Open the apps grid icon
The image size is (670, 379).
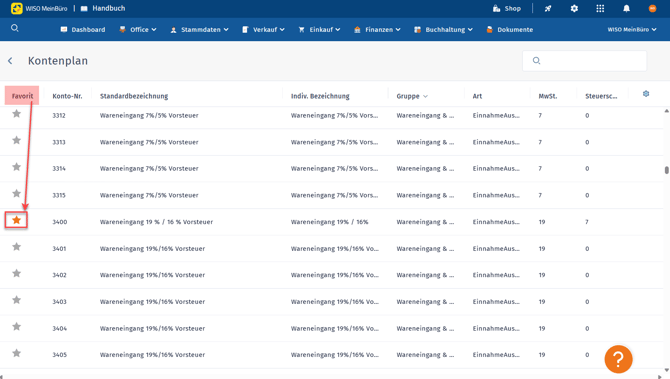[x=600, y=9]
